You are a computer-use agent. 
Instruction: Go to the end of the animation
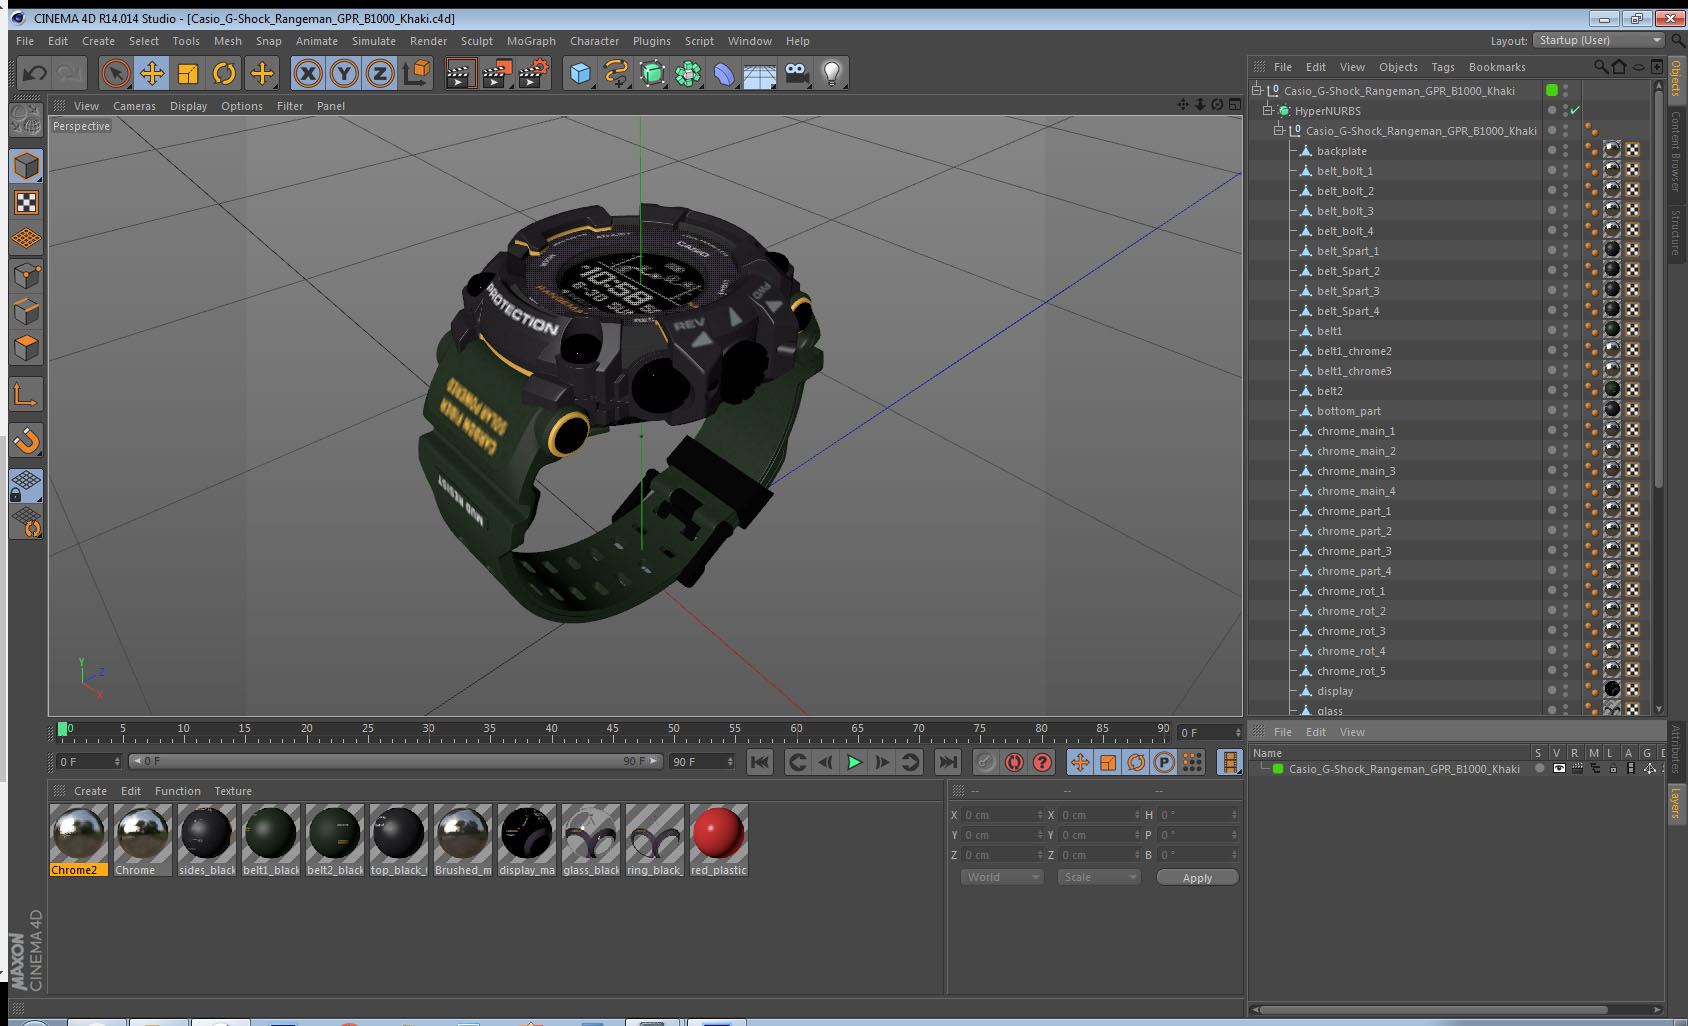(948, 762)
